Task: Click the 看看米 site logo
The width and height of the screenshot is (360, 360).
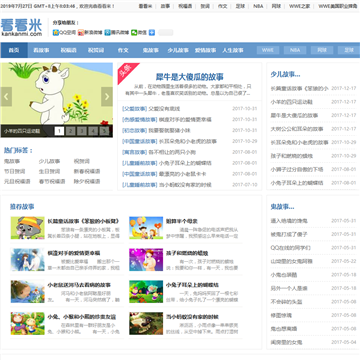Action: (x=22, y=27)
